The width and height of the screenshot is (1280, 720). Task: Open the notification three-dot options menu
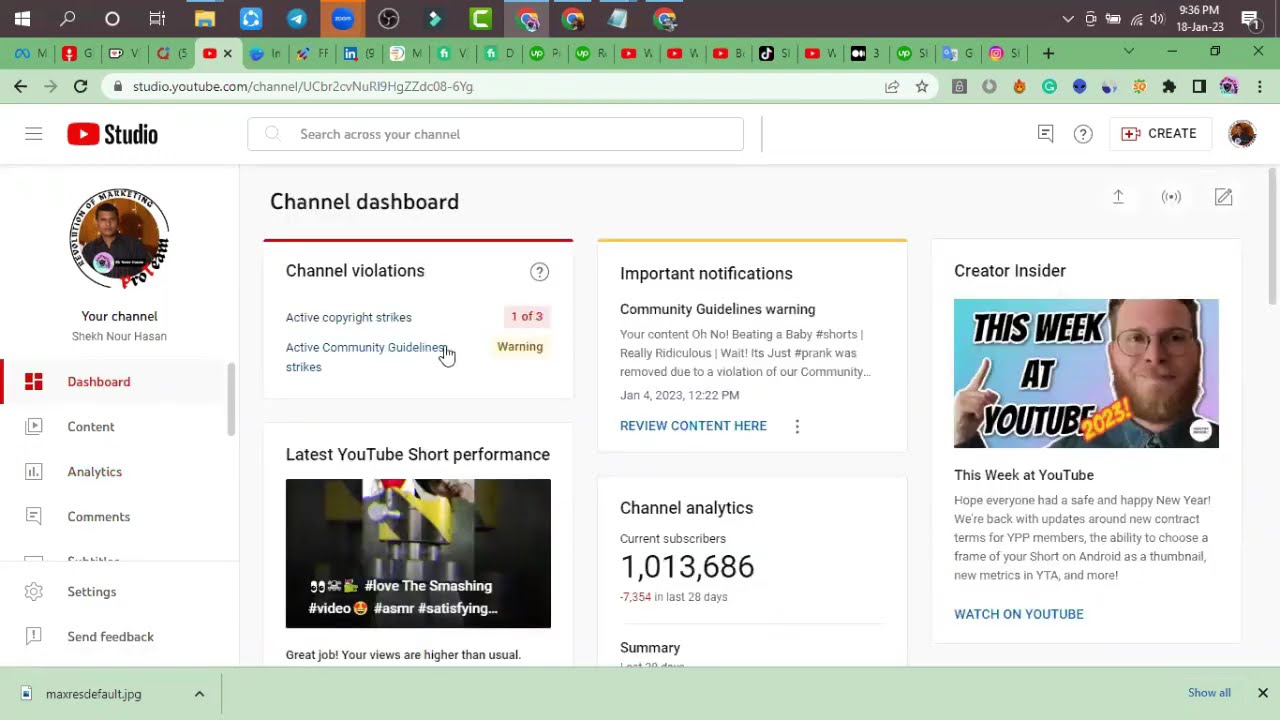click(797, 426)
